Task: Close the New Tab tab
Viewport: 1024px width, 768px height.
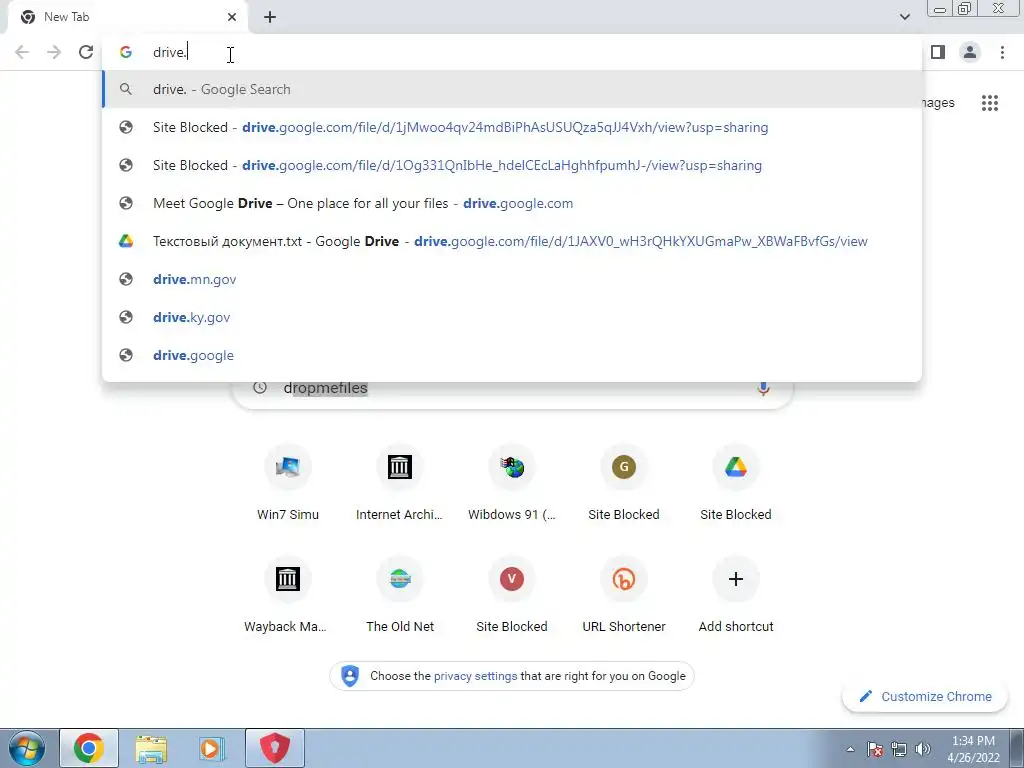Action: 232,17
